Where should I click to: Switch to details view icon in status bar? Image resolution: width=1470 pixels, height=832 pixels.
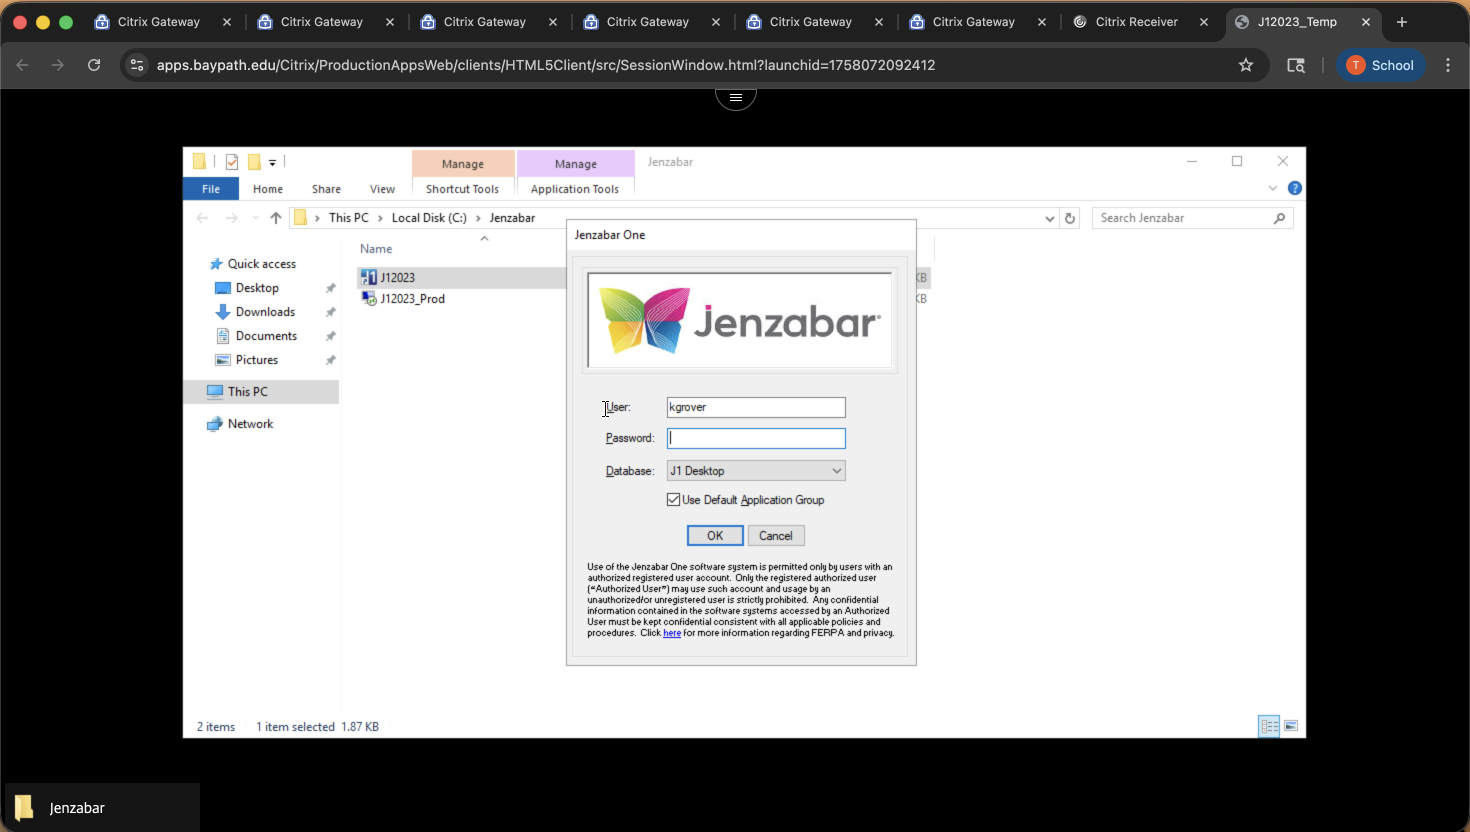tap(1269, 726)
